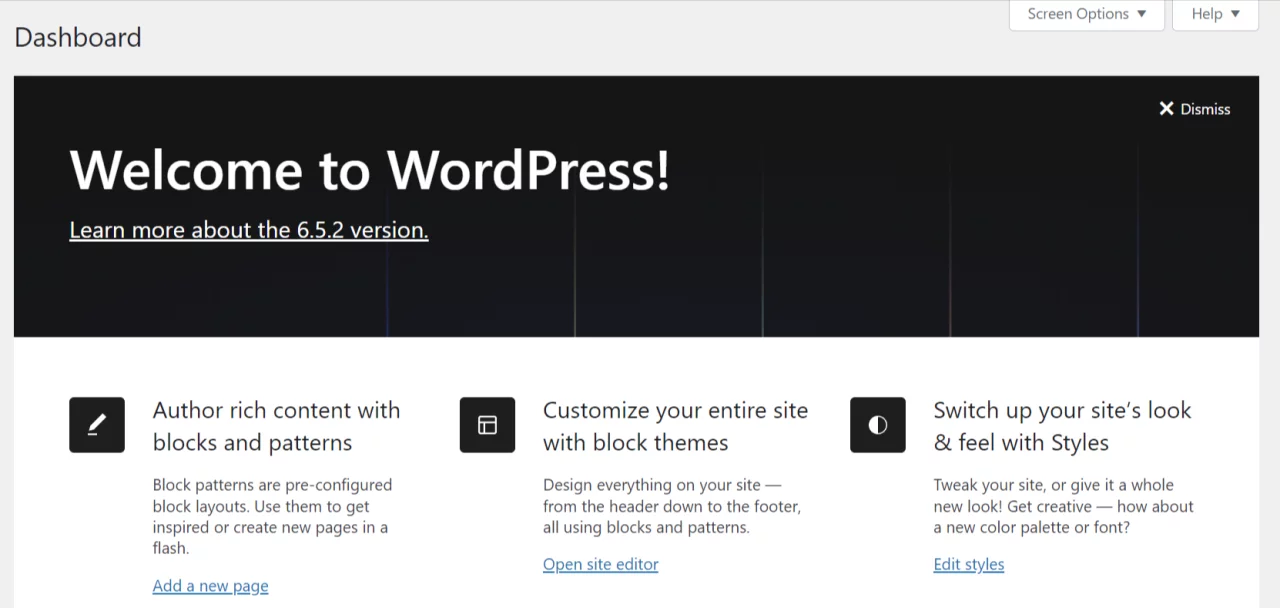Click the pencil edit icon beside Author rich content
1280x608 pixels.
coord(97,425)
